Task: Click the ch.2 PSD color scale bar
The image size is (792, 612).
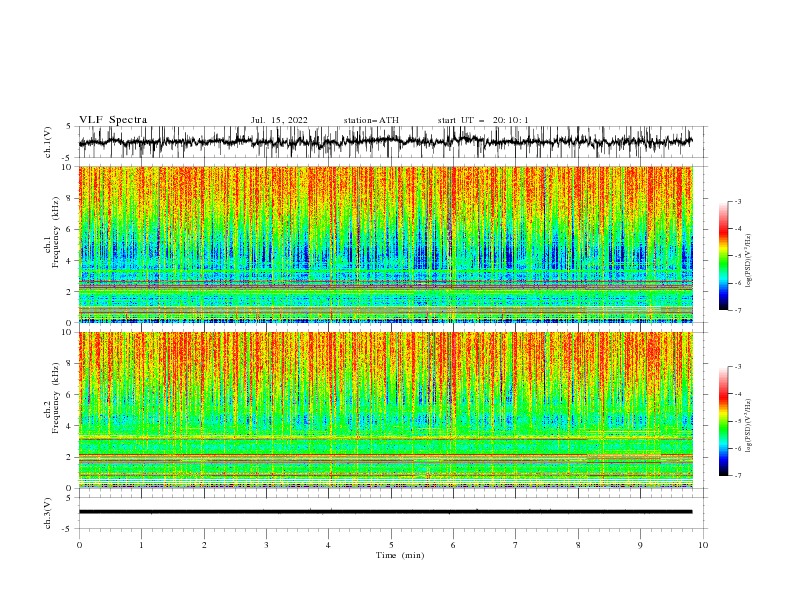Action: click(x=723, y=421)
